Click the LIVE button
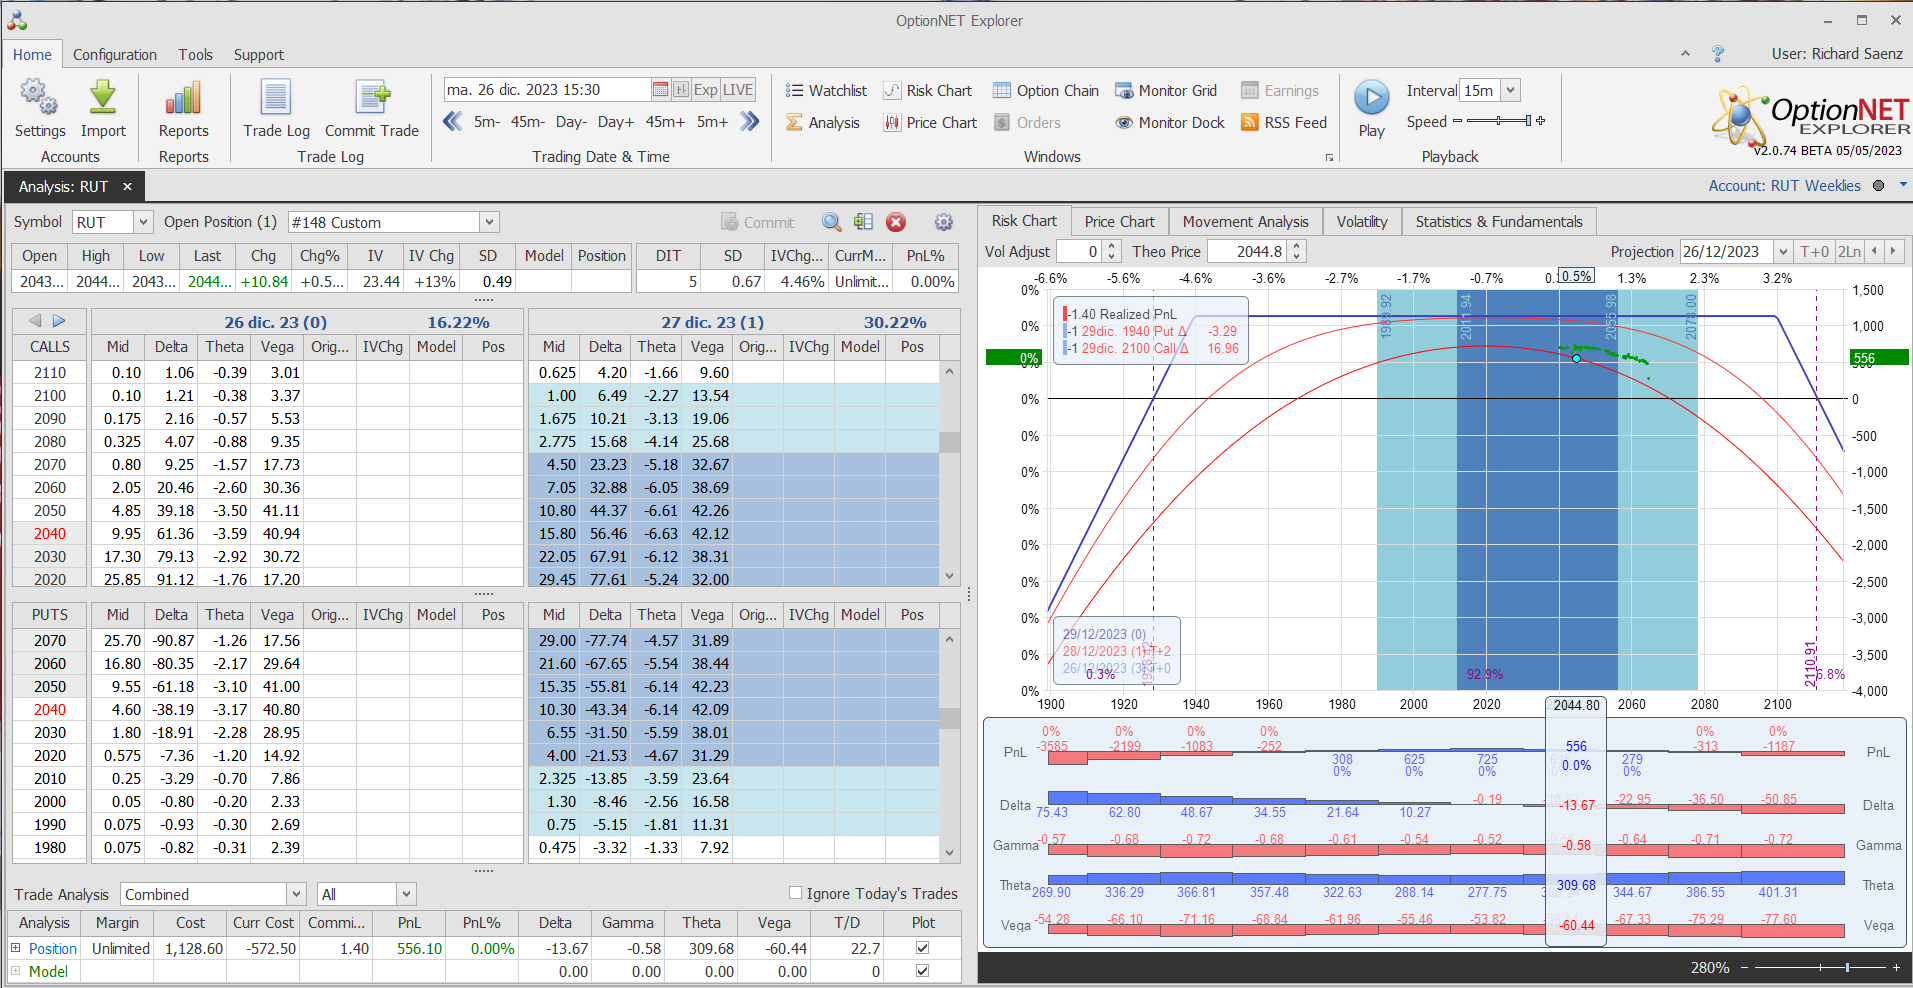The width and height of the screenshot is (1913, 988). (738, 90)
